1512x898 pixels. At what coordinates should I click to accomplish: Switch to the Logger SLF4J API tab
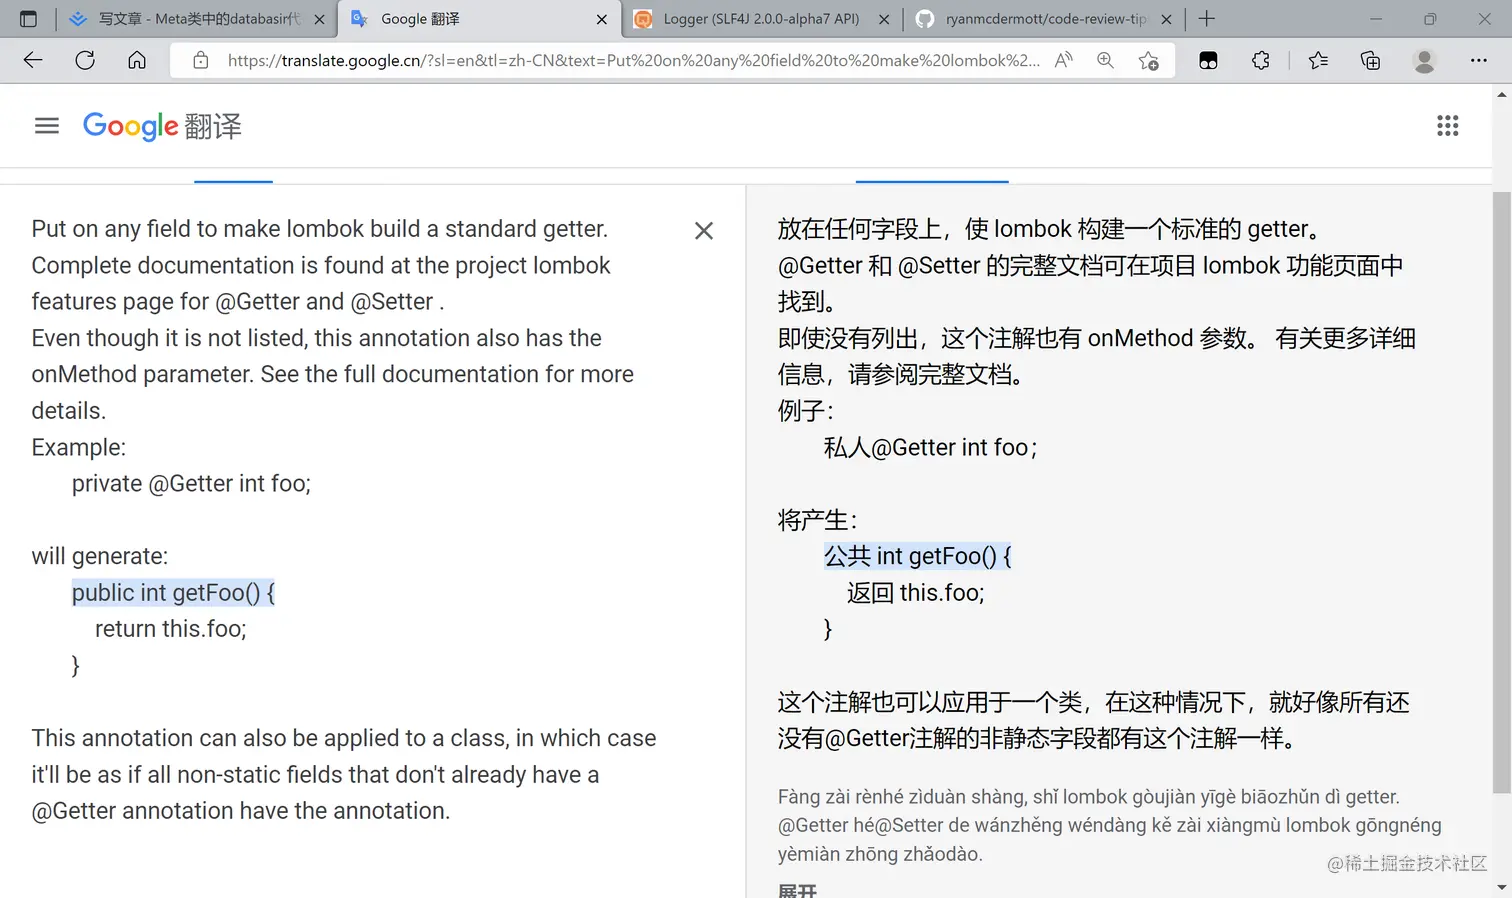(x=761, y=19)
